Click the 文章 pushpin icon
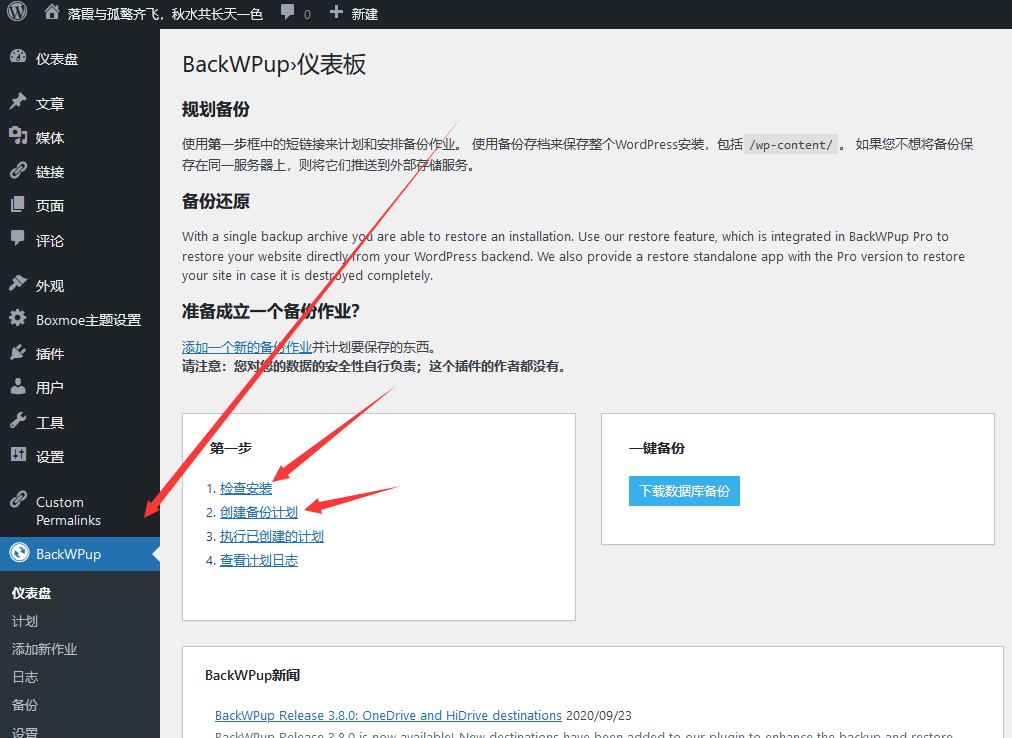 [x=18, y=101]
